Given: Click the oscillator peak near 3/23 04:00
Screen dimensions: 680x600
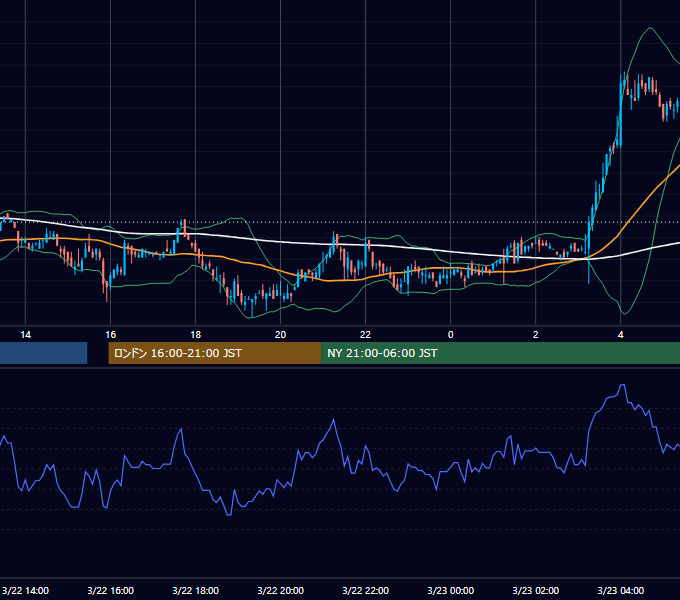Looking at the screenshot, I should coord(622,385).
